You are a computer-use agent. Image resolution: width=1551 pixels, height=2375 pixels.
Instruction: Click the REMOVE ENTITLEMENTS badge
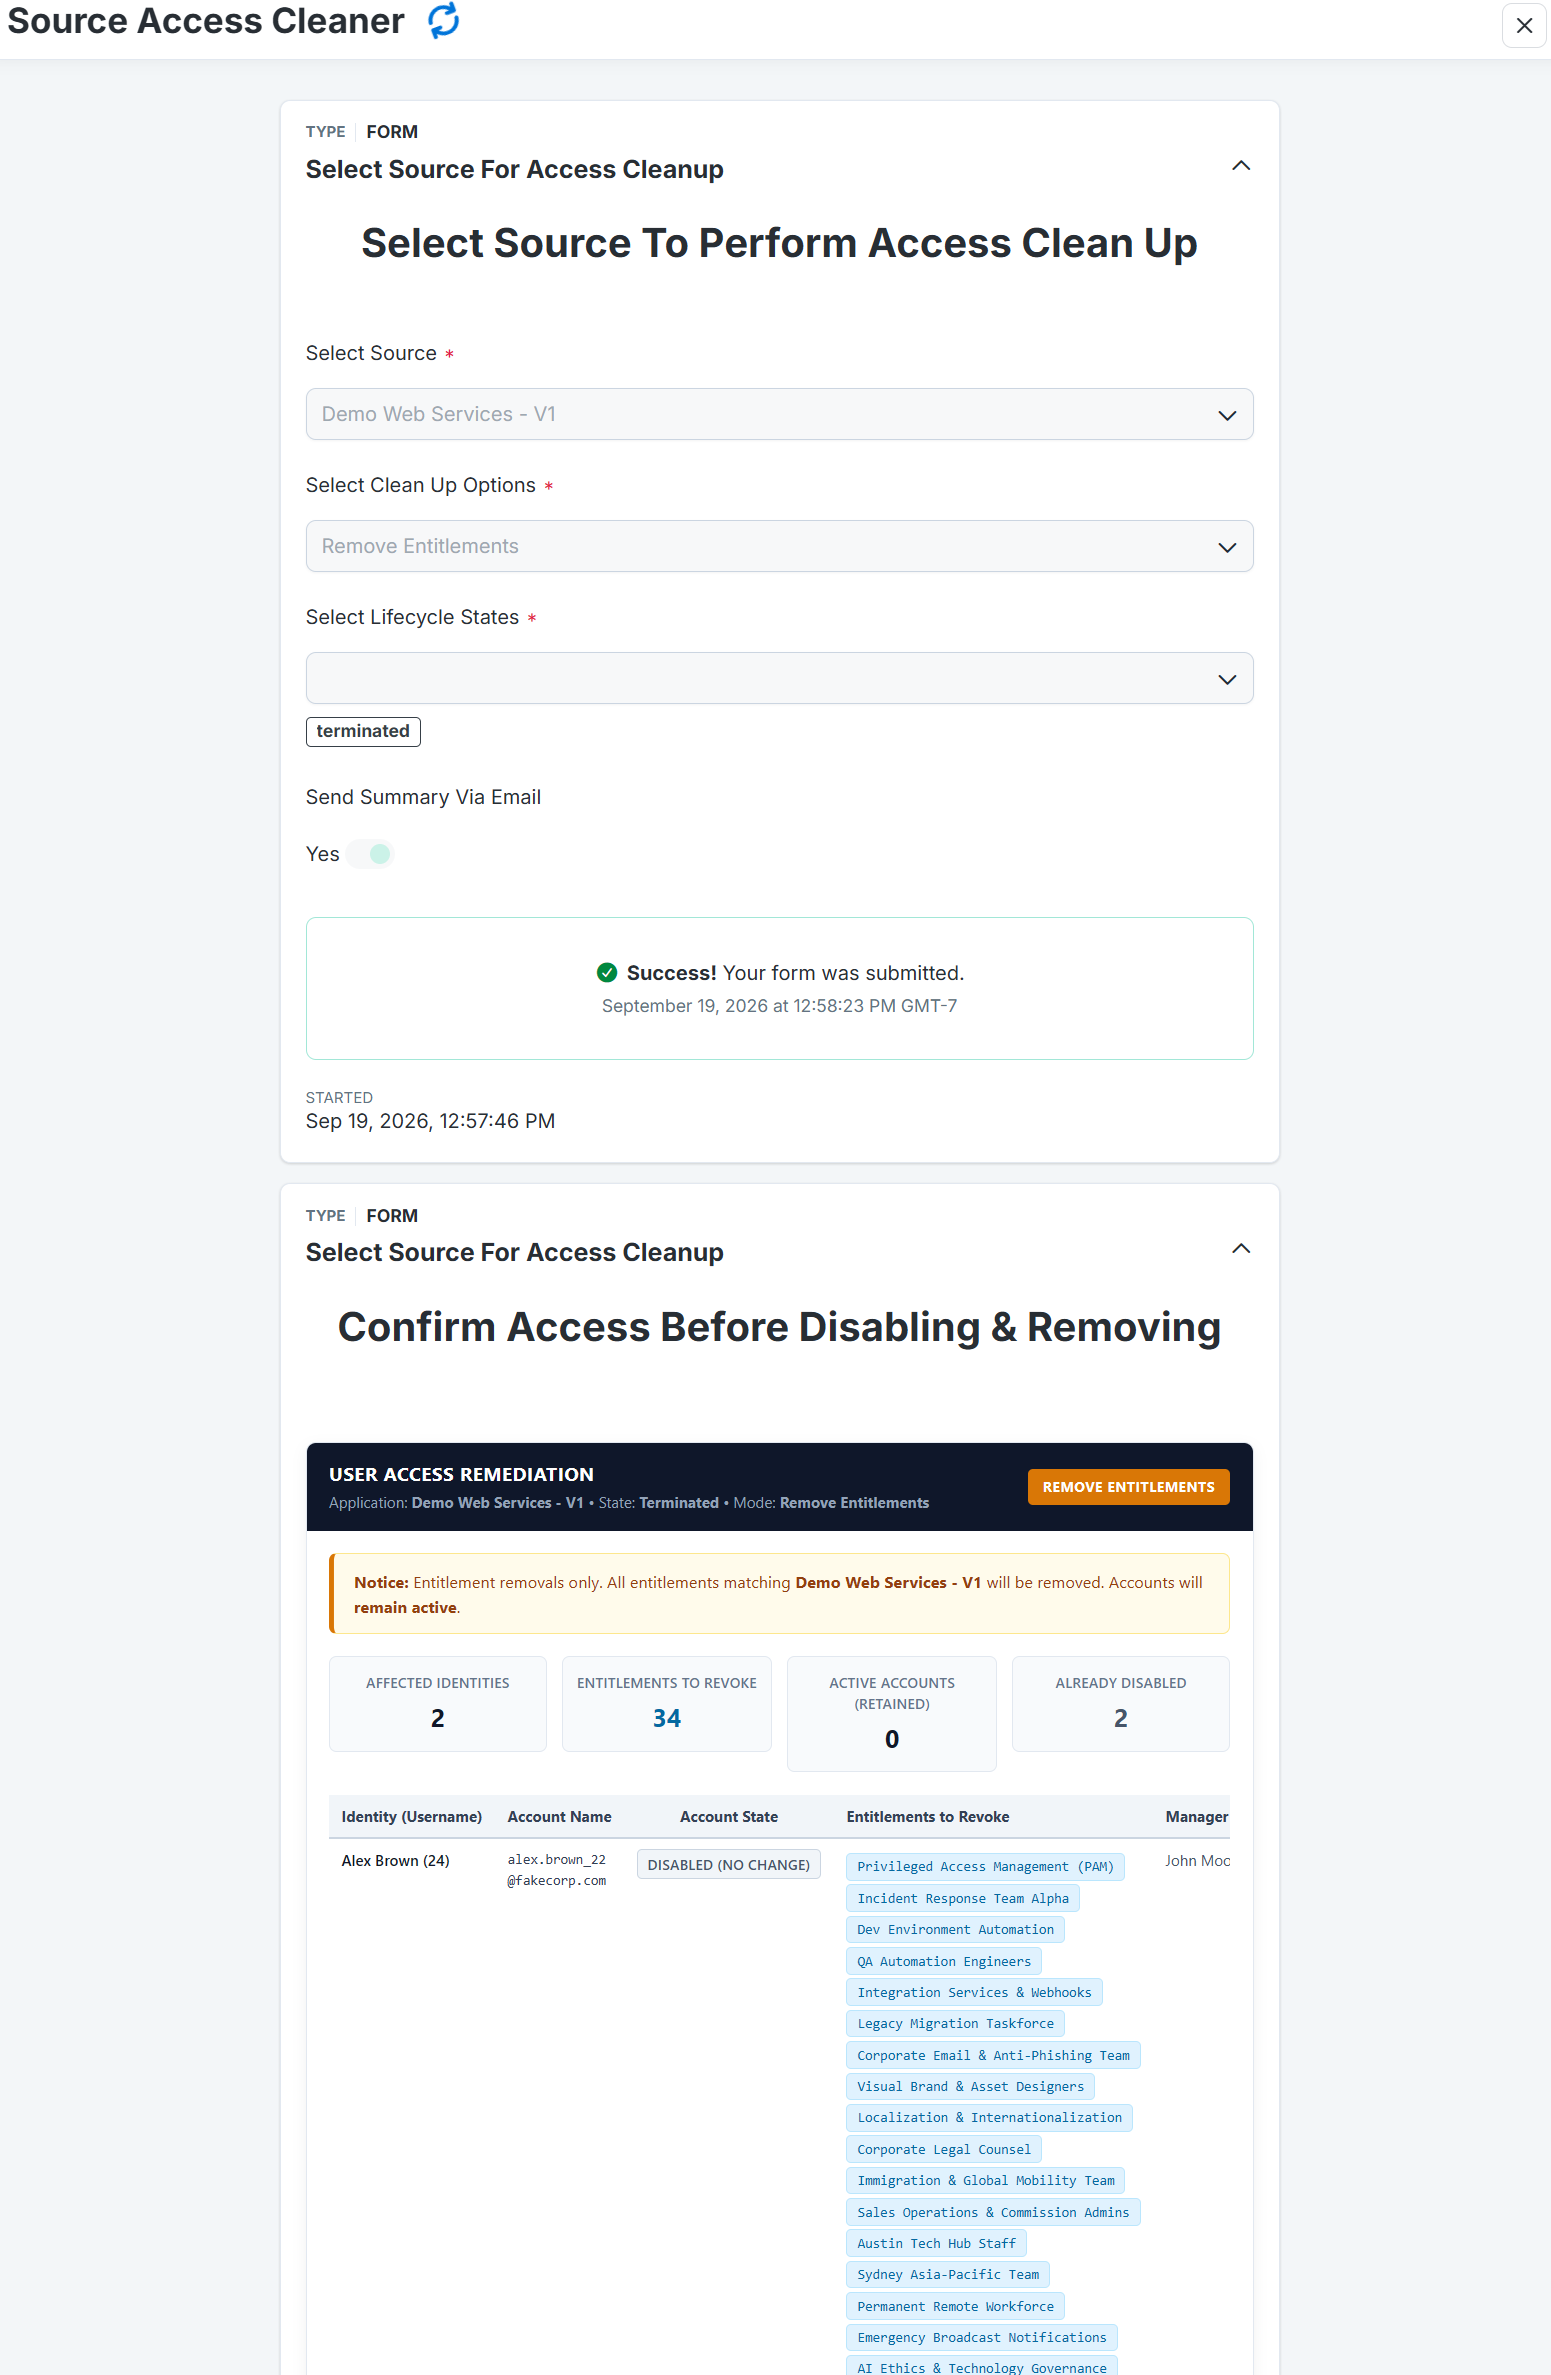tap(1128, 1487)
